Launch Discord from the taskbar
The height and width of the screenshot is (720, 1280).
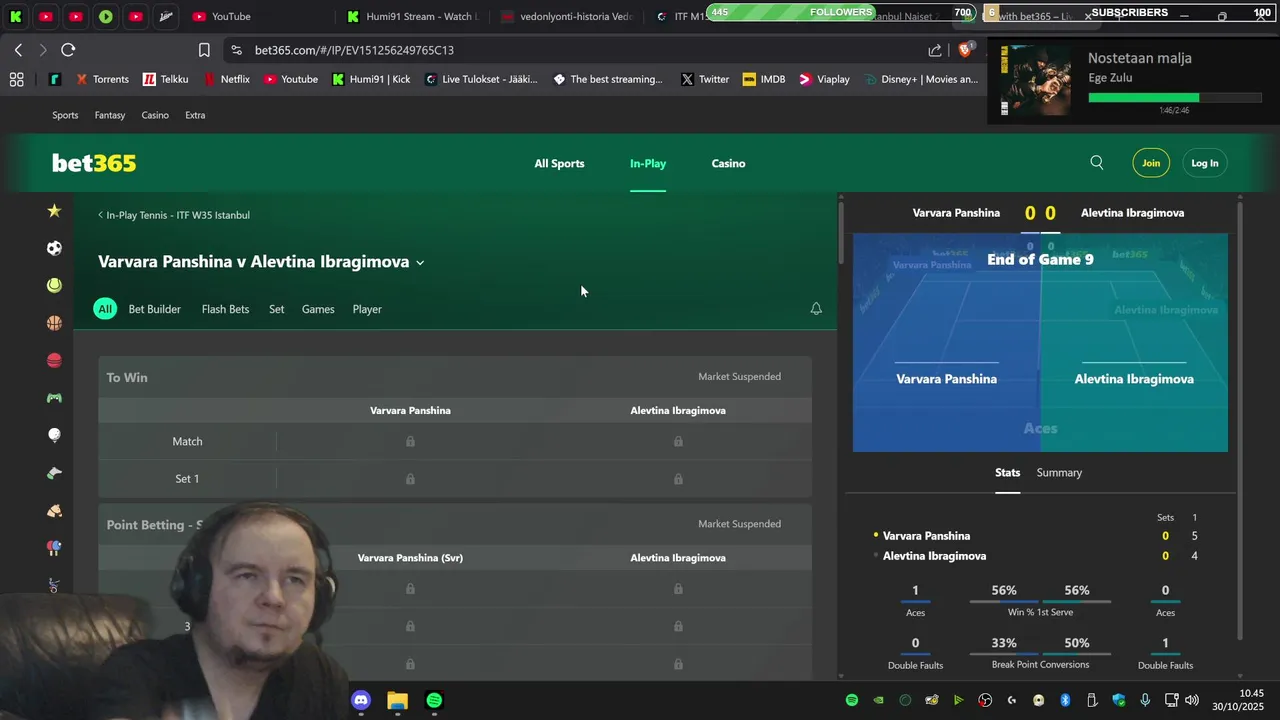[361, 701]
